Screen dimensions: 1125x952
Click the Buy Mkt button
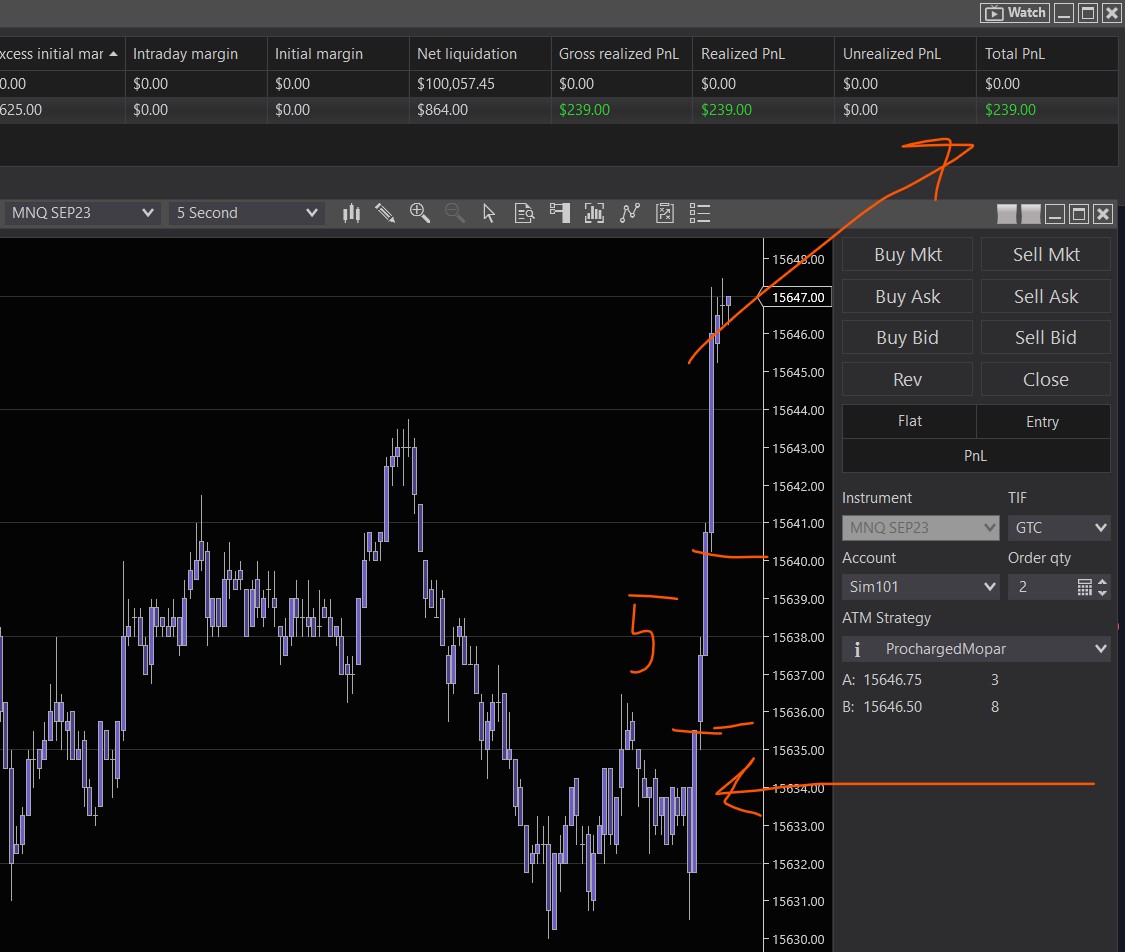point(907,255)
